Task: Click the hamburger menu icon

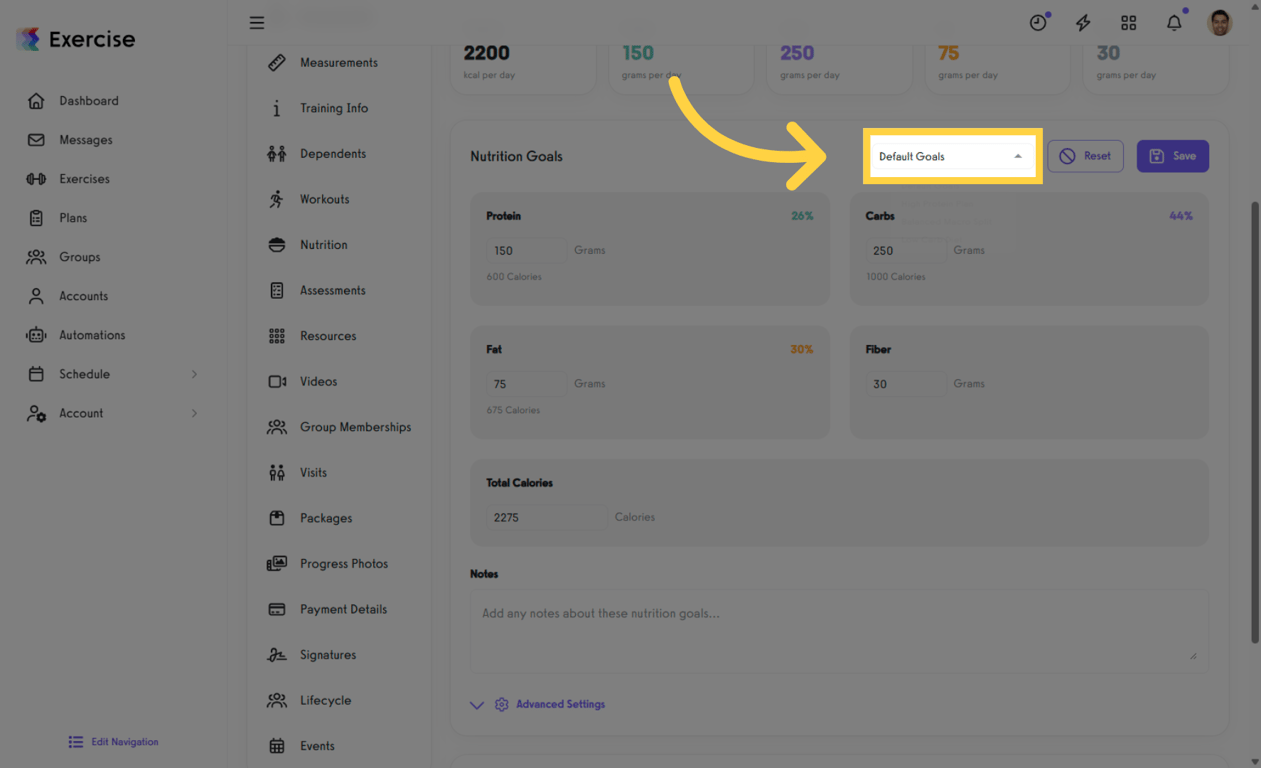Action: pos(257,22)
